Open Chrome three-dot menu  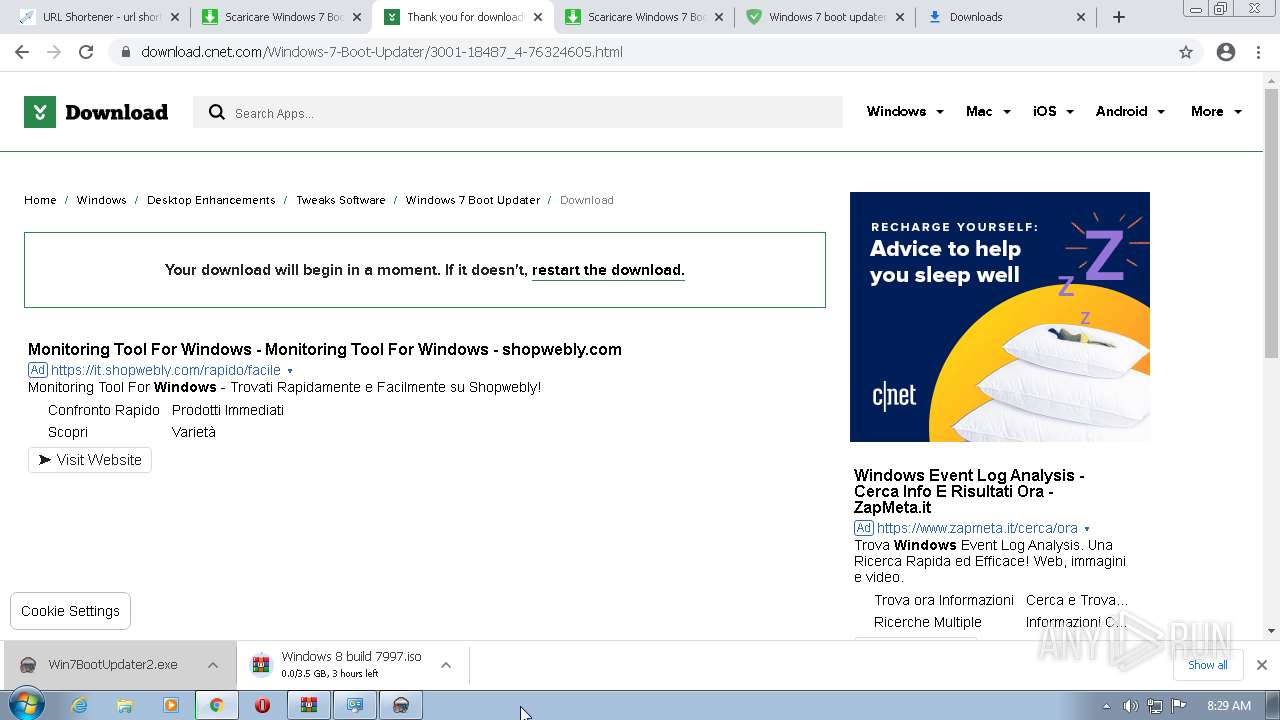pos(1258,52)
